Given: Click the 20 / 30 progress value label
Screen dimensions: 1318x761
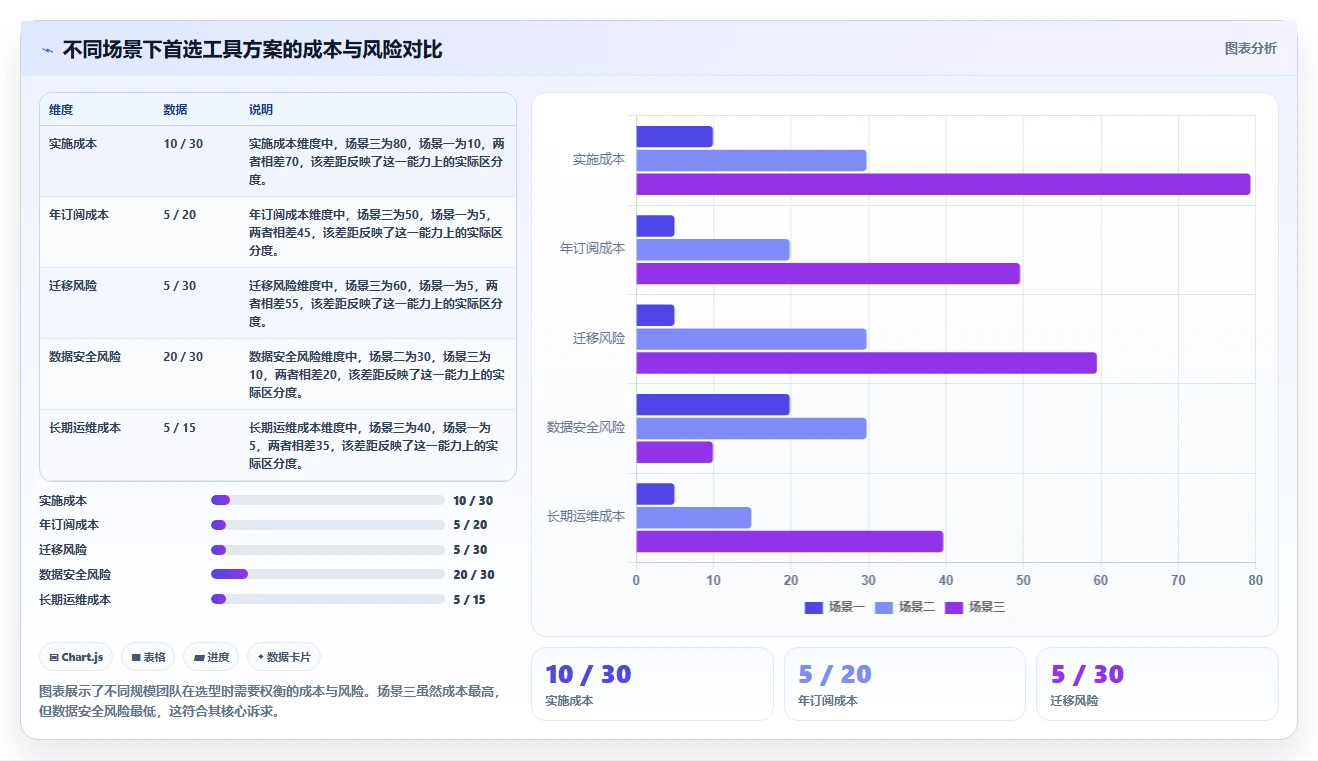Looking at the screenshot, I should [474, 575].
